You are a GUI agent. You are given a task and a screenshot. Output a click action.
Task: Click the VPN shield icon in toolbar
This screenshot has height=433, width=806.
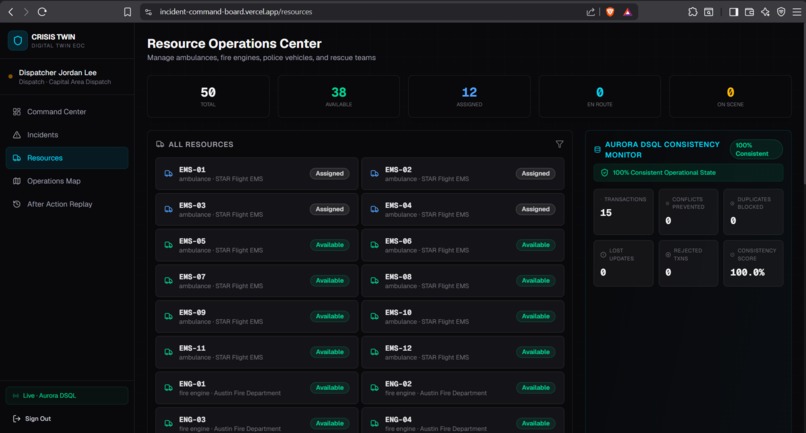781,12
